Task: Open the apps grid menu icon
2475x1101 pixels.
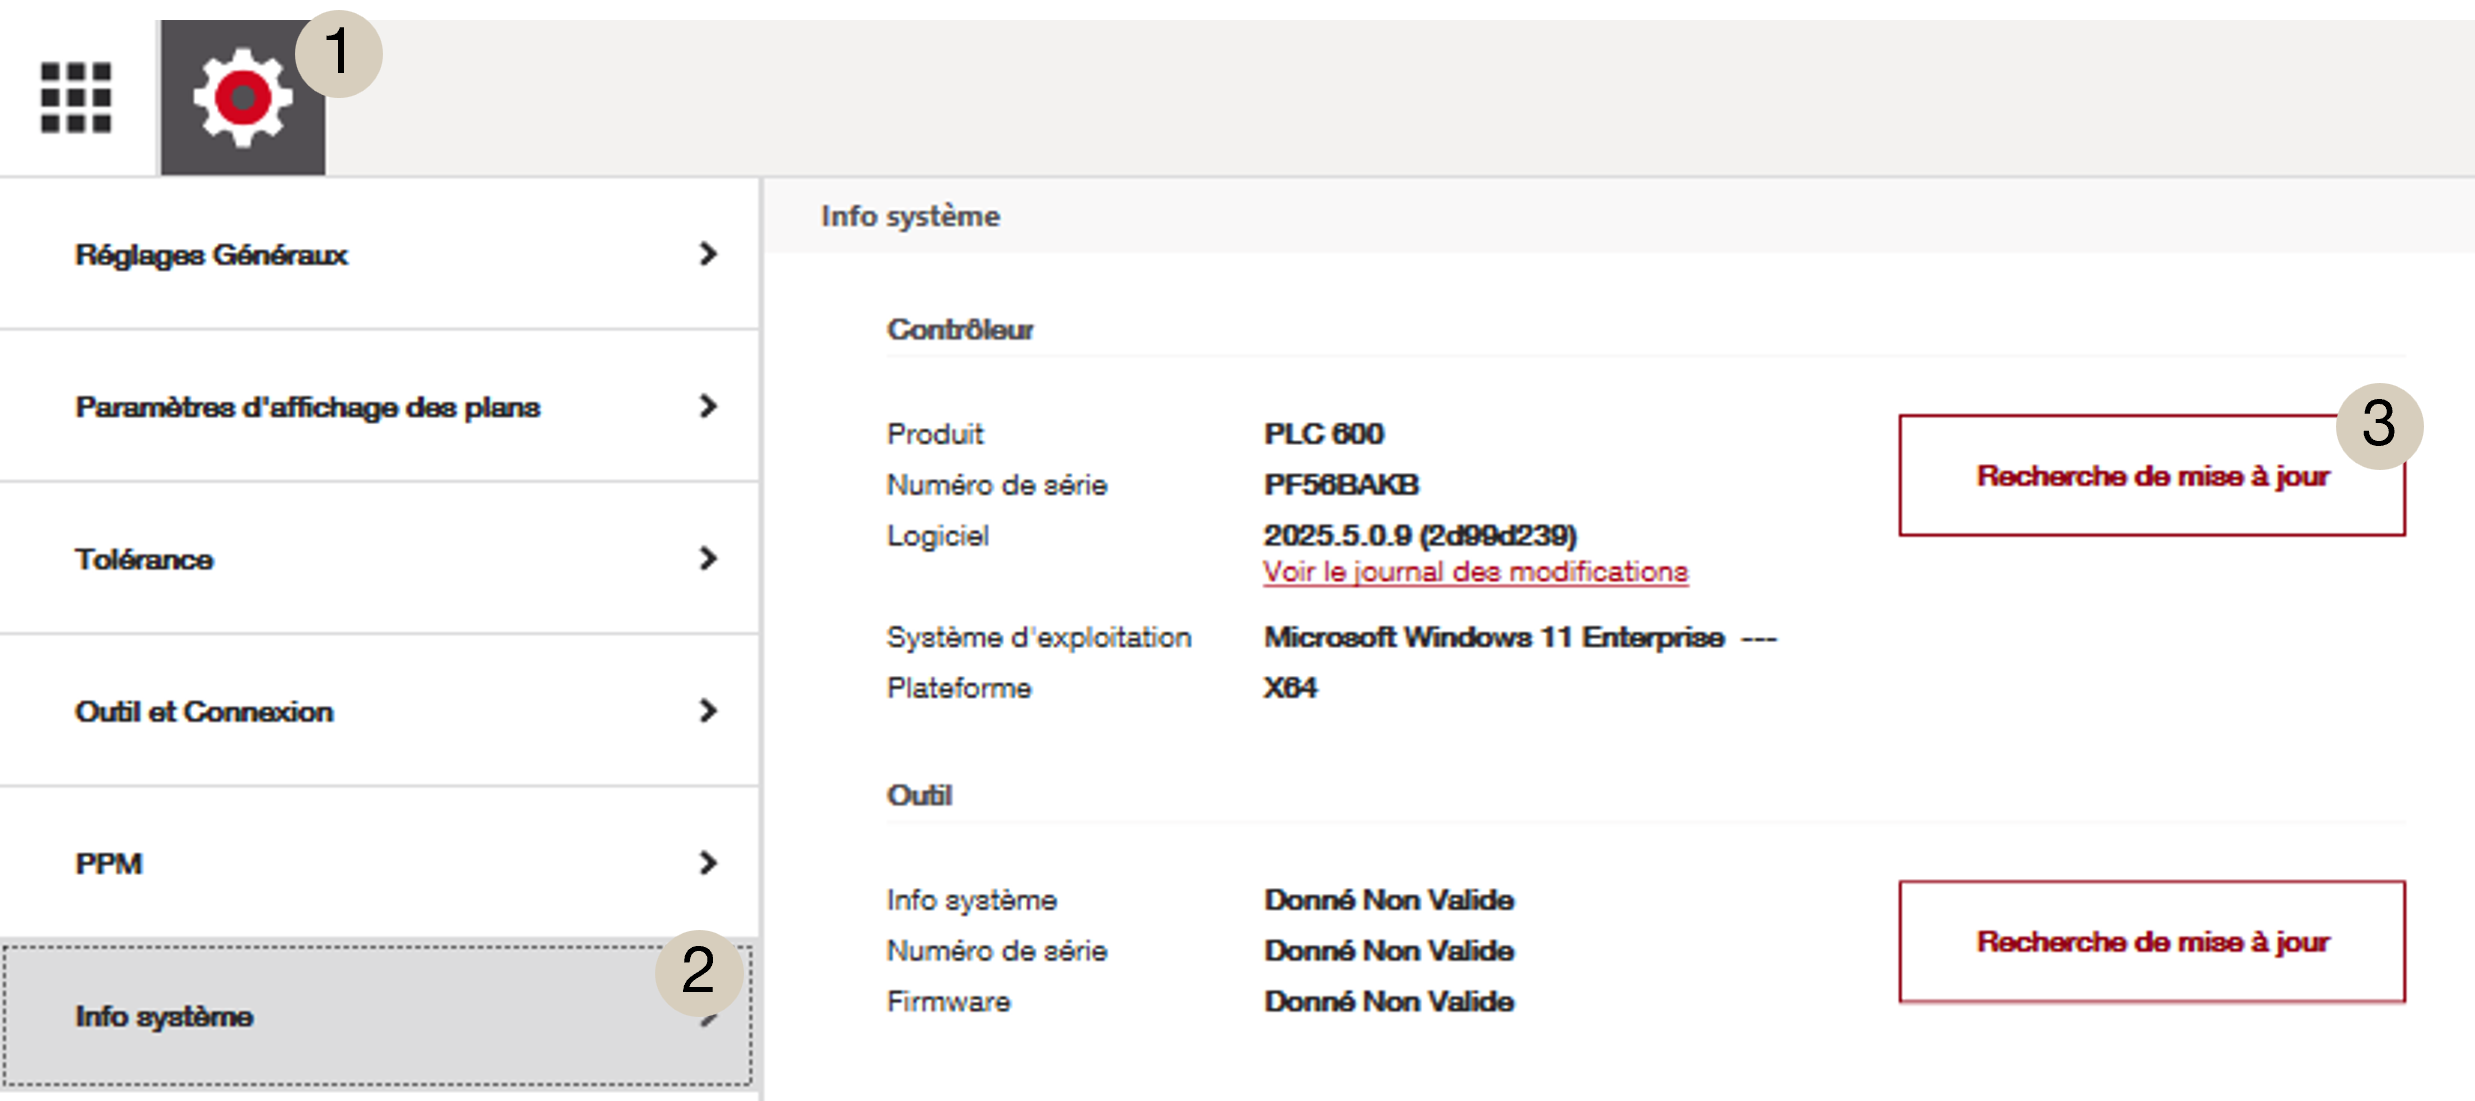Action: (x=76, y=98)
